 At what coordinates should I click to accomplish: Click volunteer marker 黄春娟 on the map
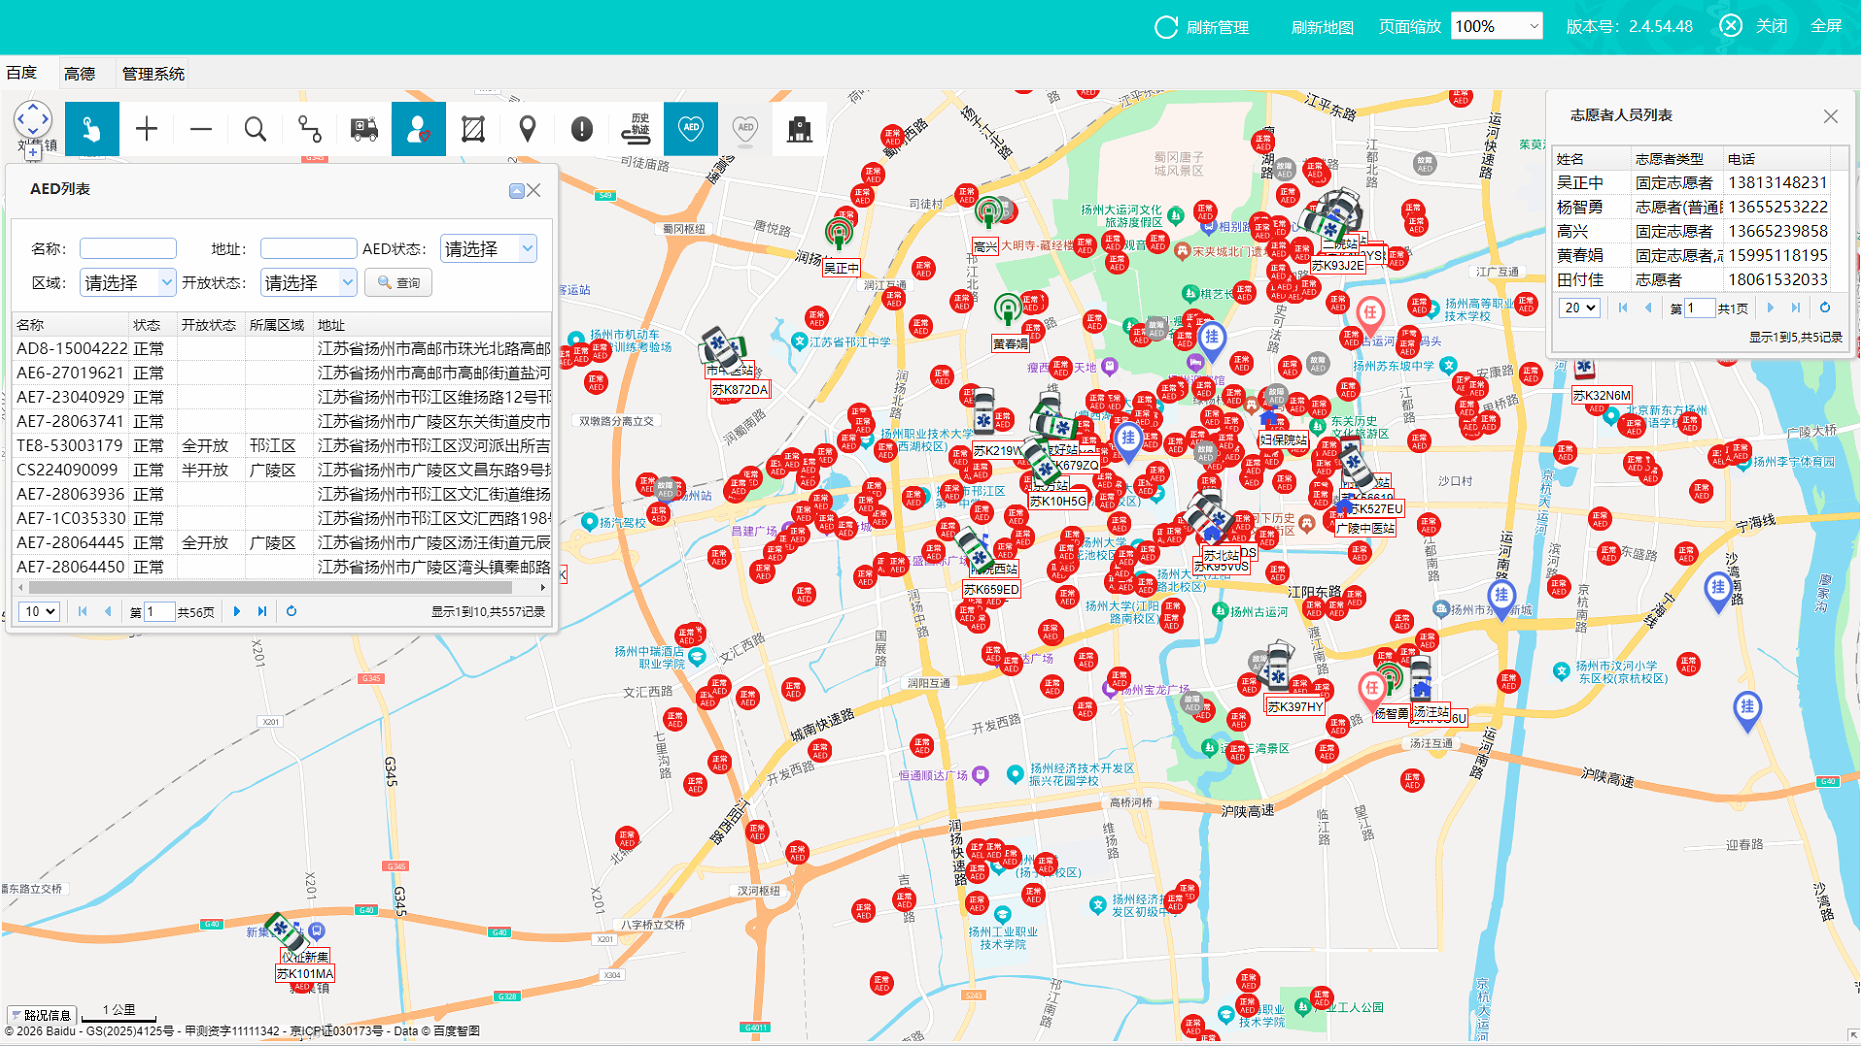click(1008, 310)
